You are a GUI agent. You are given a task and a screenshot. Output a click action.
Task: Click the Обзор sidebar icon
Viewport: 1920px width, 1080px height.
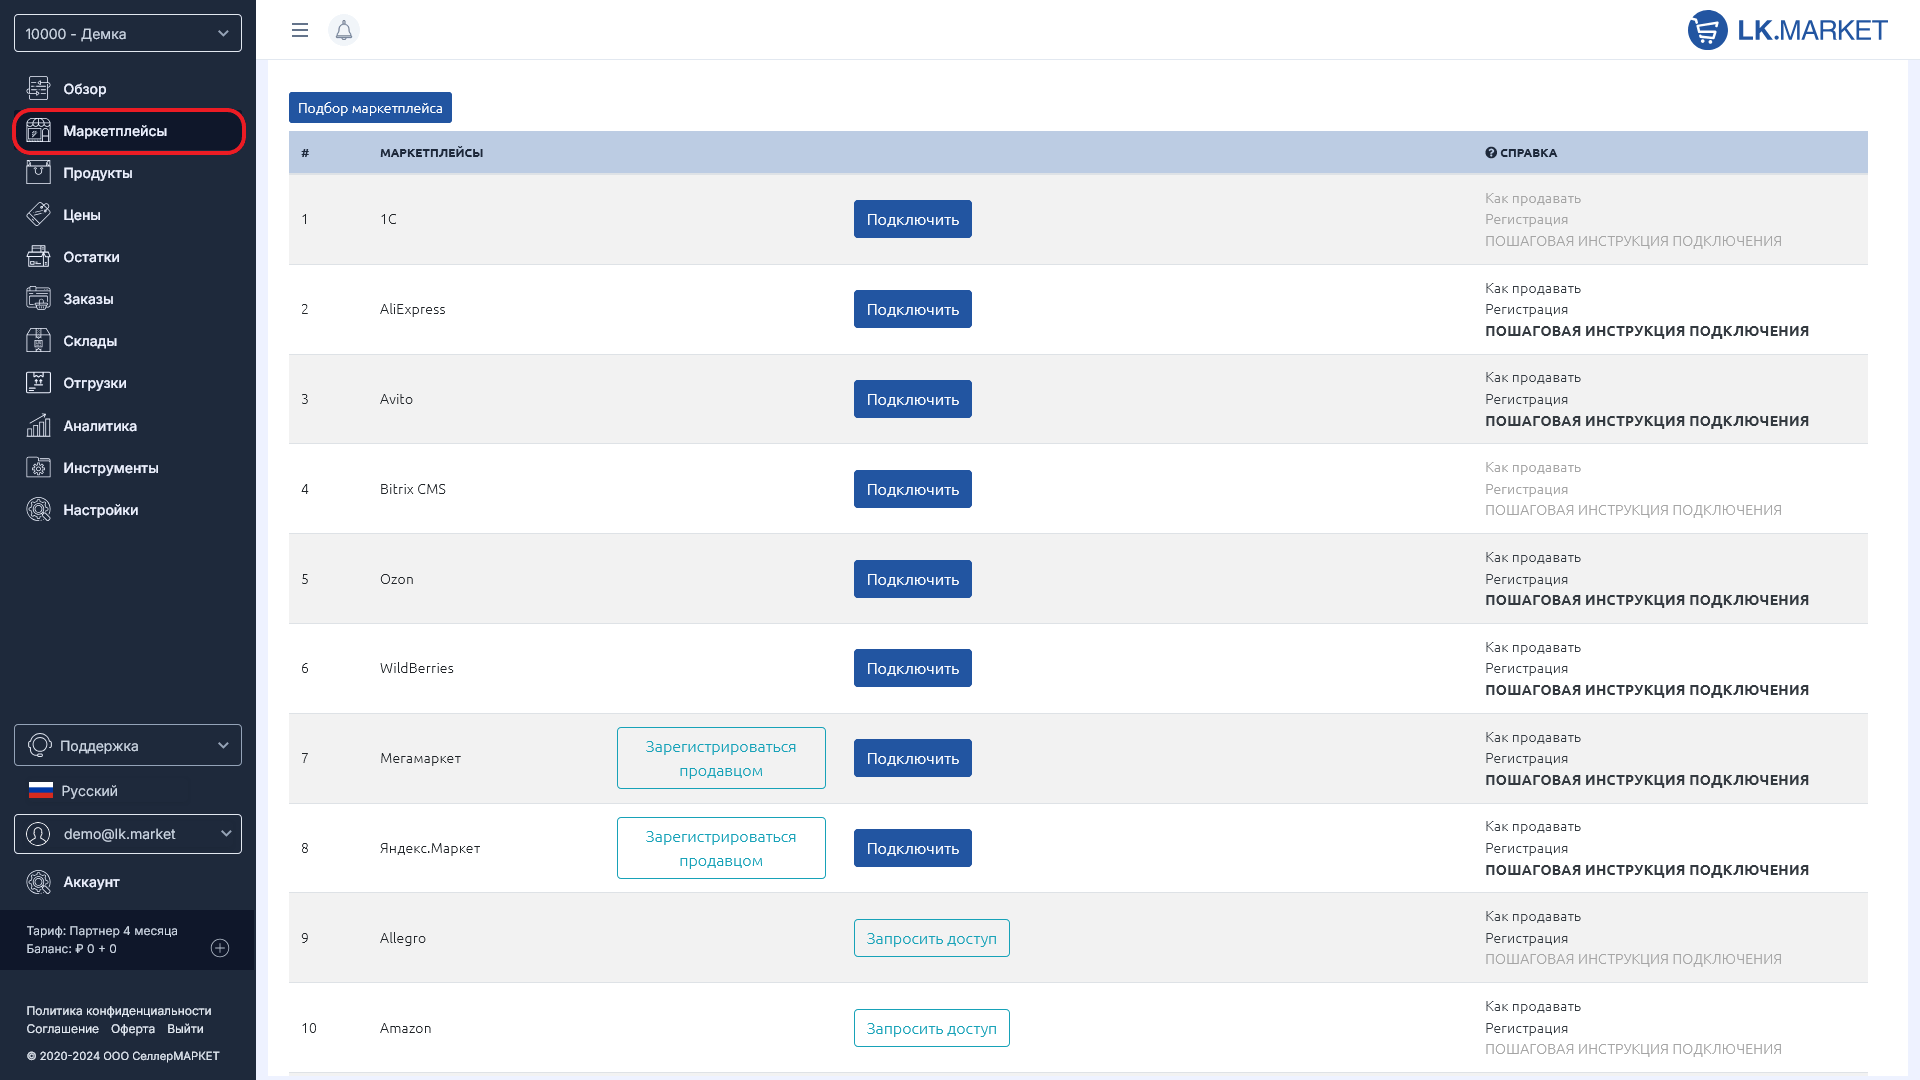pyautogui.click(x=38, y=88)
